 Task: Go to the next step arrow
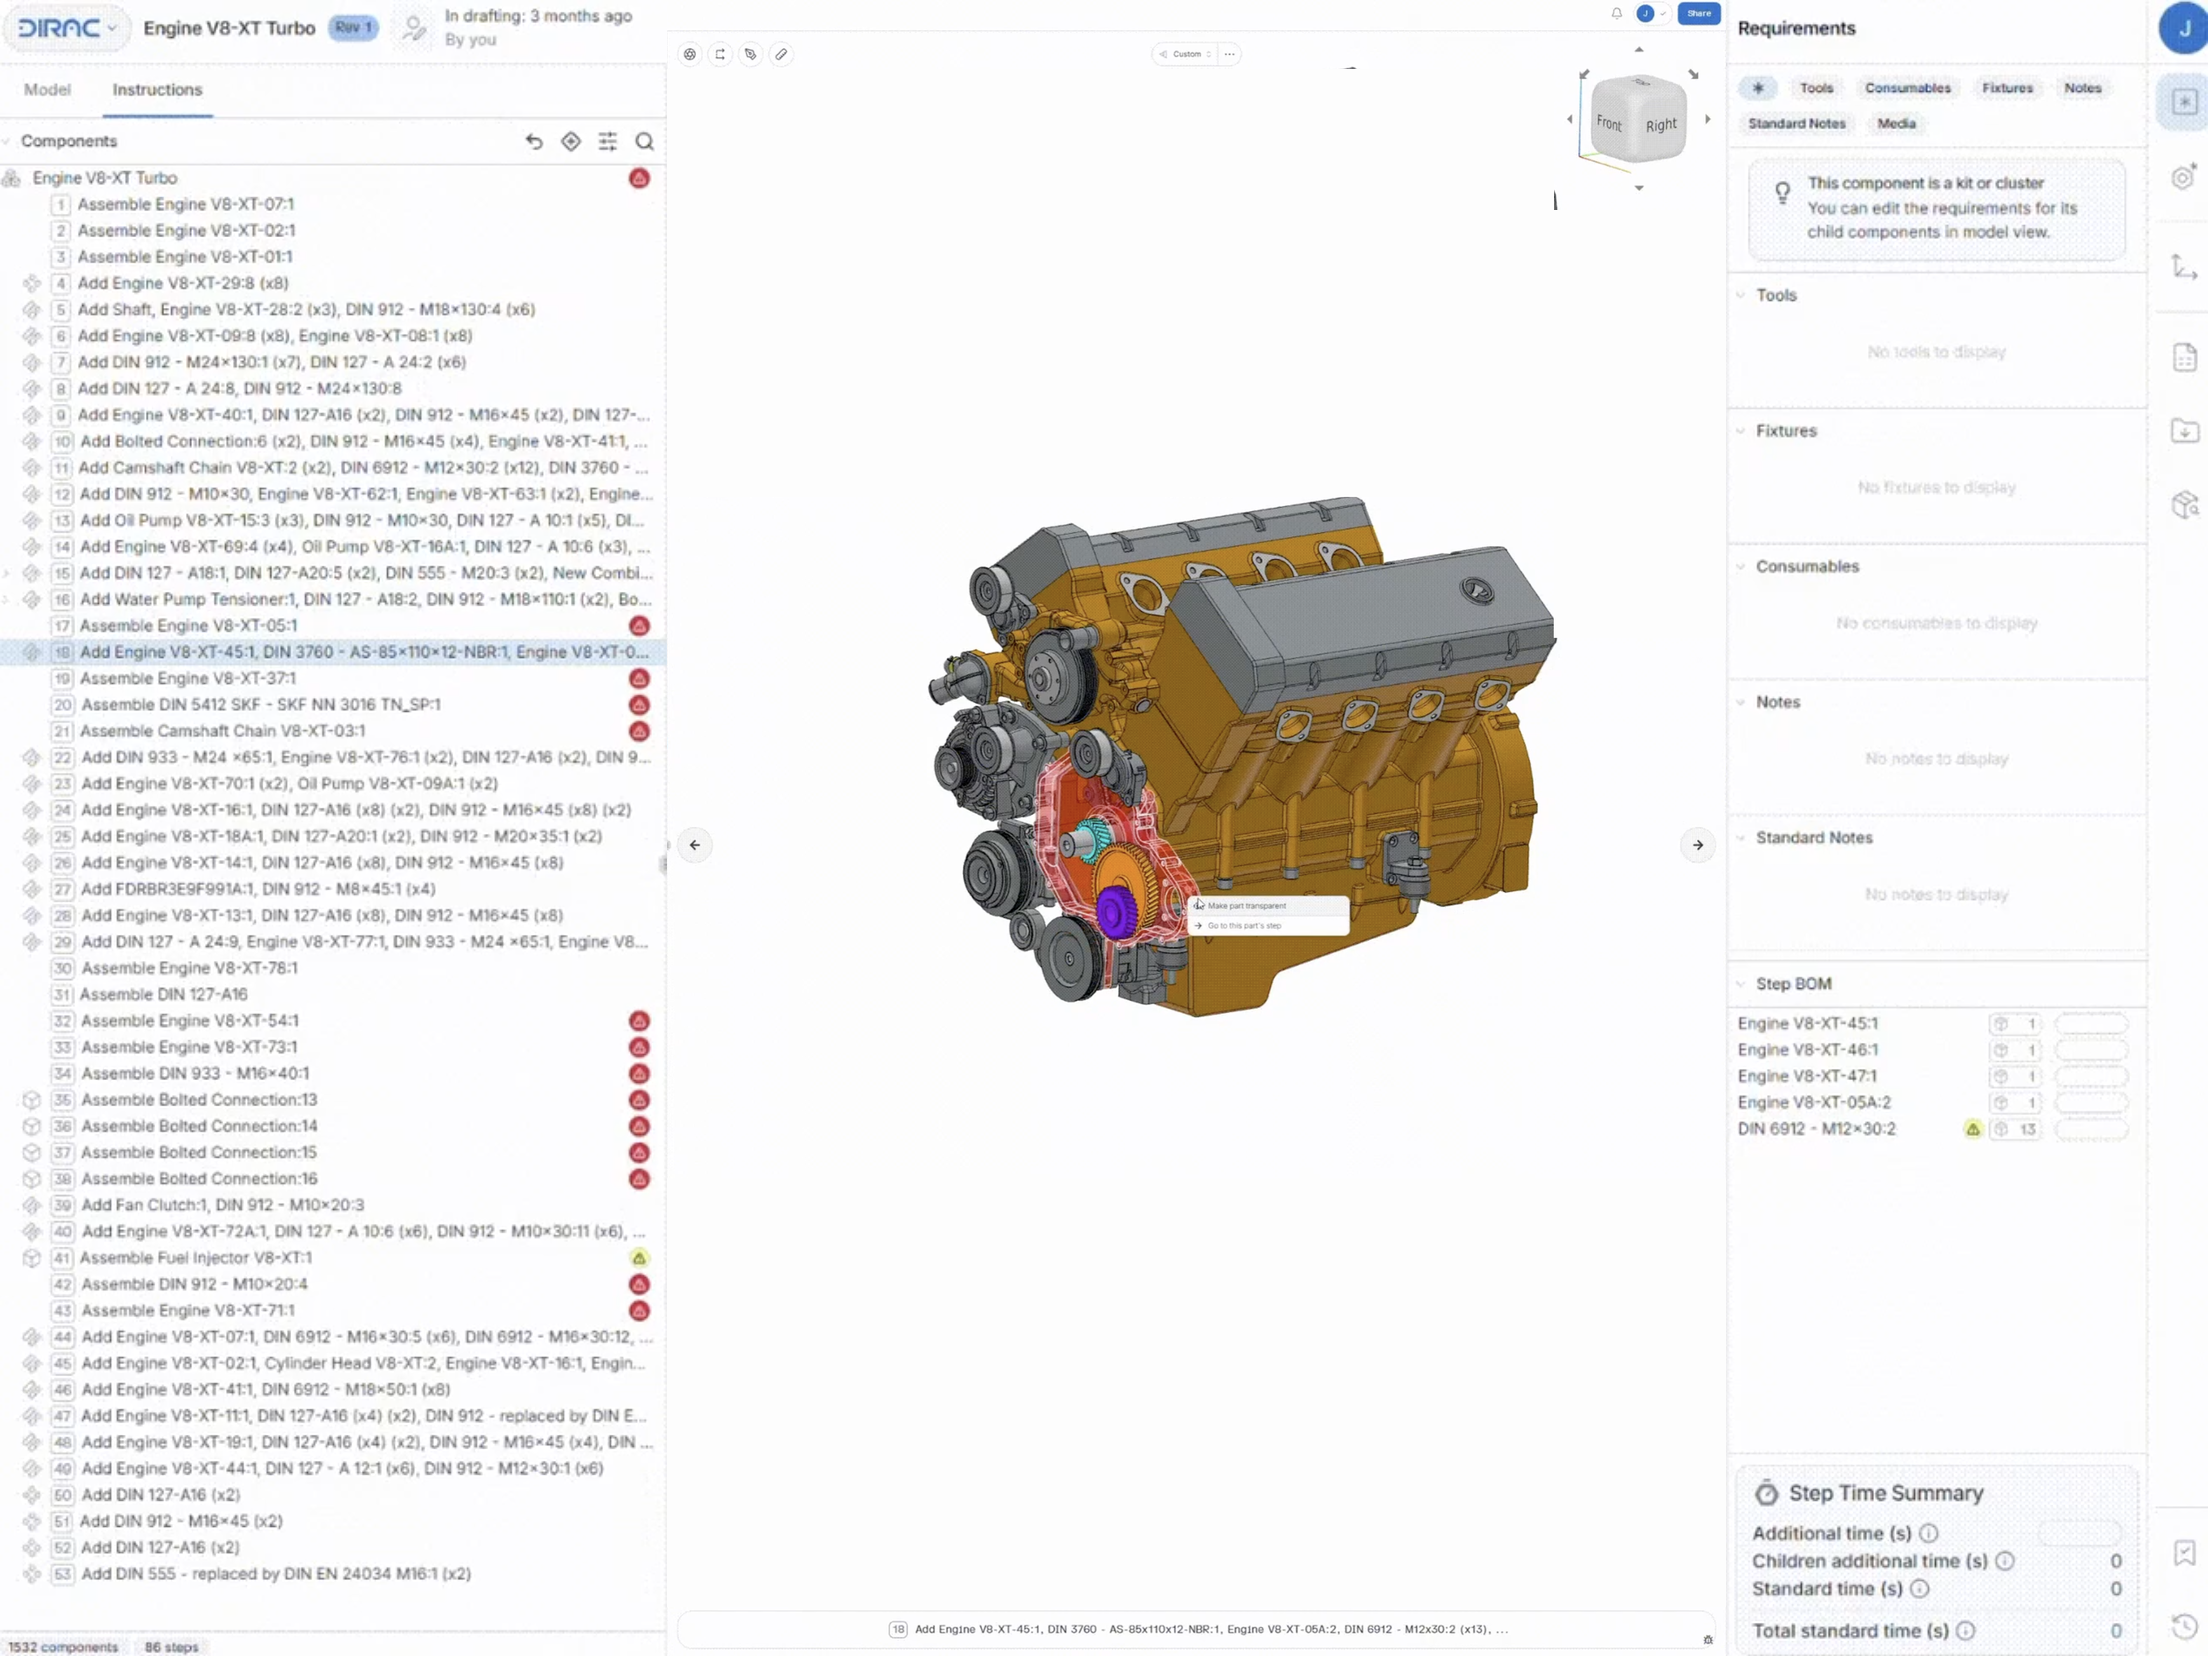pyautogui.click(x=1698, y=845)
